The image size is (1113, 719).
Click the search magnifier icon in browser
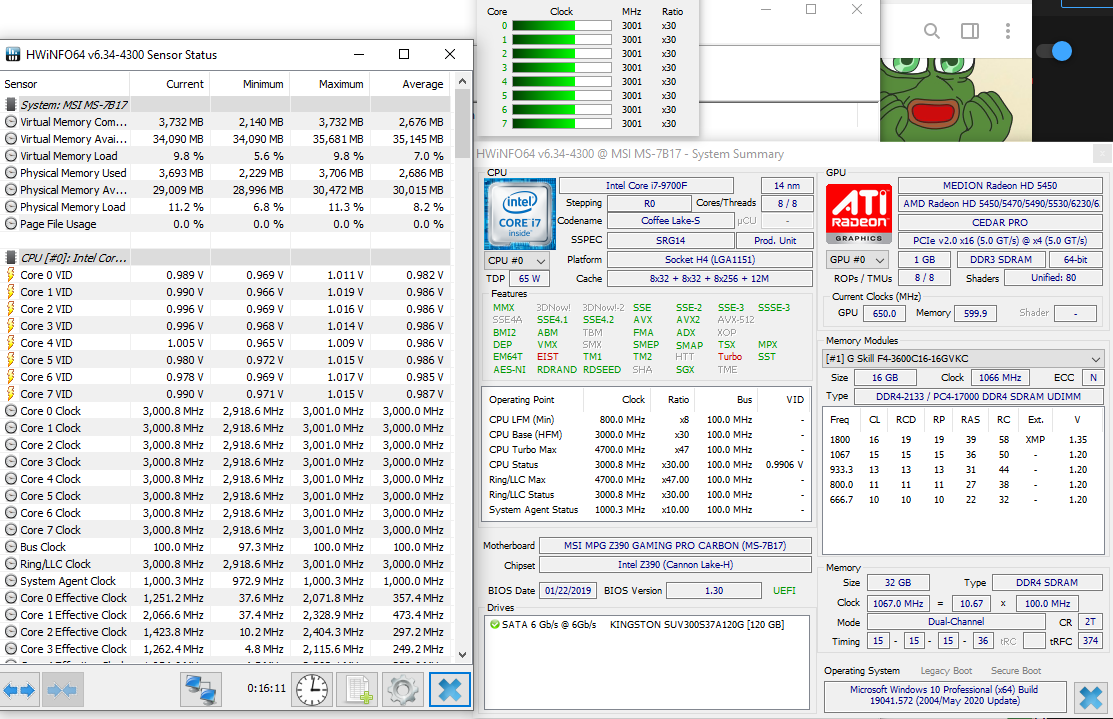pyautogui.click(x=931, y=31)
